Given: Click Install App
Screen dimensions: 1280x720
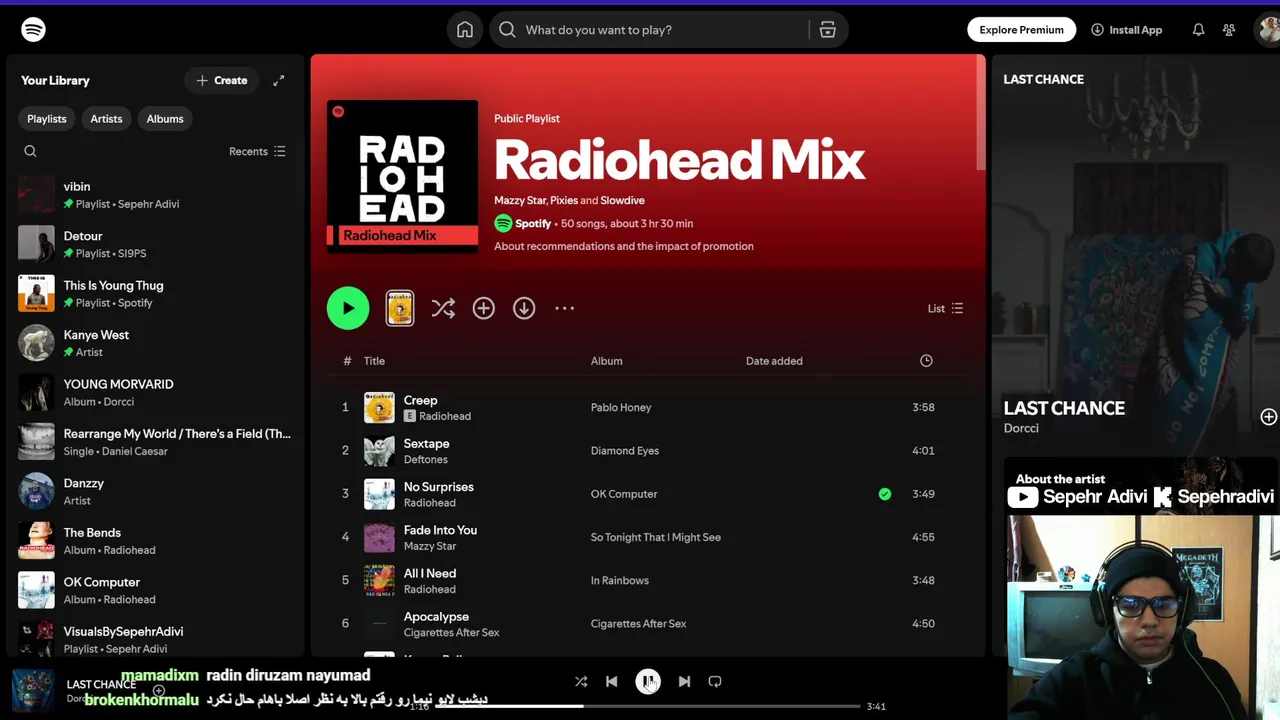Looking at the screenshot, I should tap(1126, 30).
